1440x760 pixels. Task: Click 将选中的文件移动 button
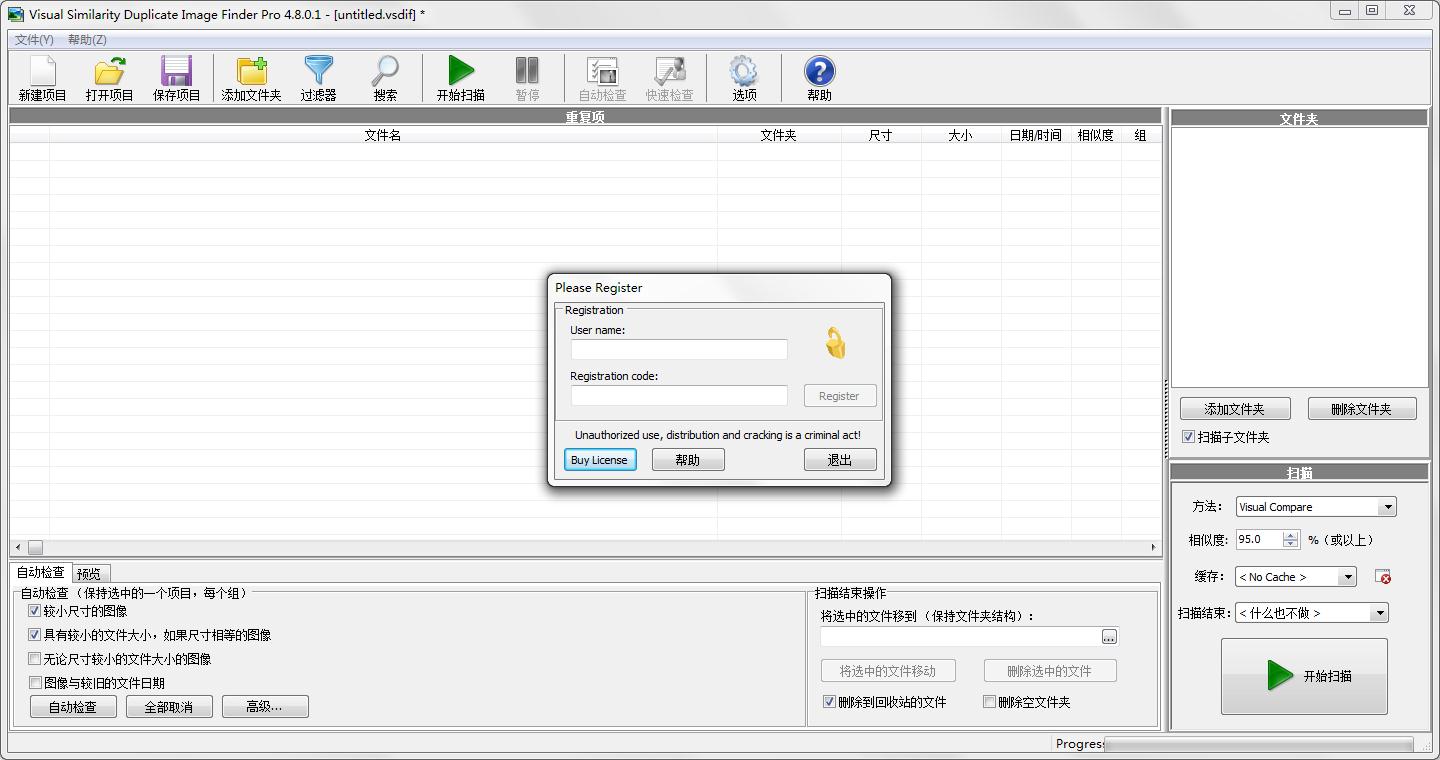click(888, 671)
